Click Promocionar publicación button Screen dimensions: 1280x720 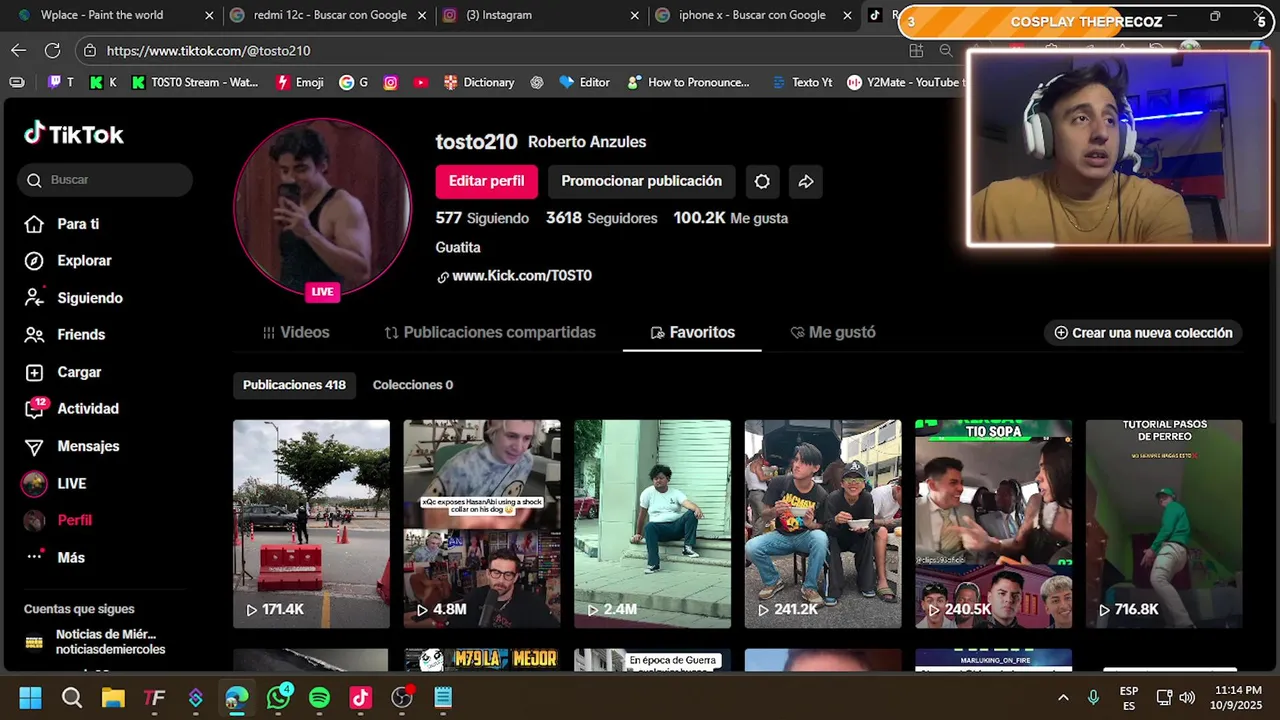[x=641, y=181]
